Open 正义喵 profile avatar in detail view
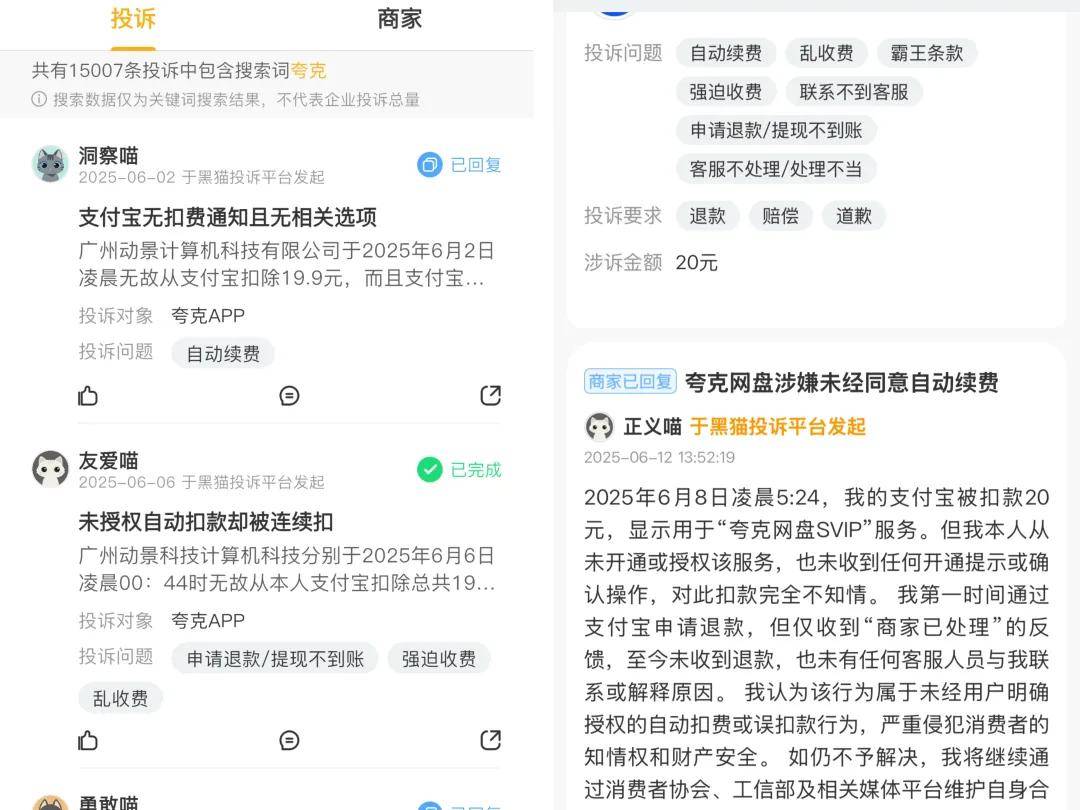Image resolution: width=1080 pixels, height=810 pixels. tap(599, 427)
